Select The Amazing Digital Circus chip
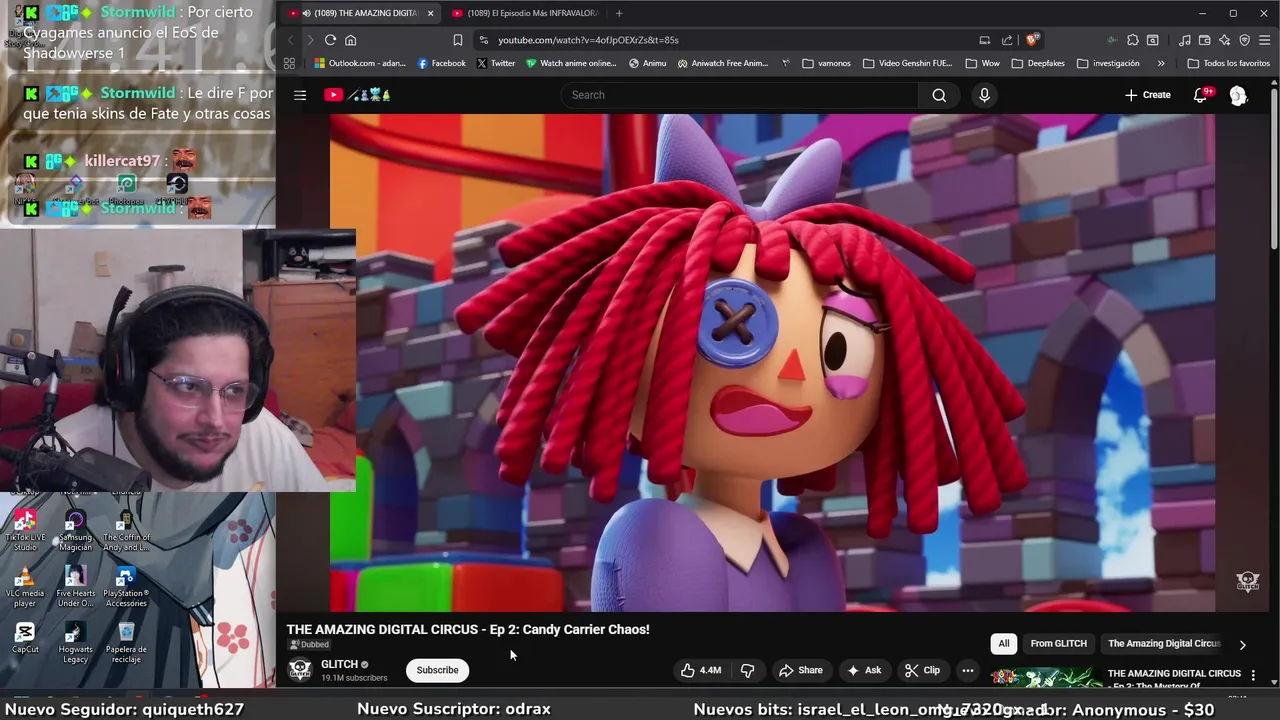Image resolution: width=1280 pixels, height=720 pixels. coord(1164,644)
